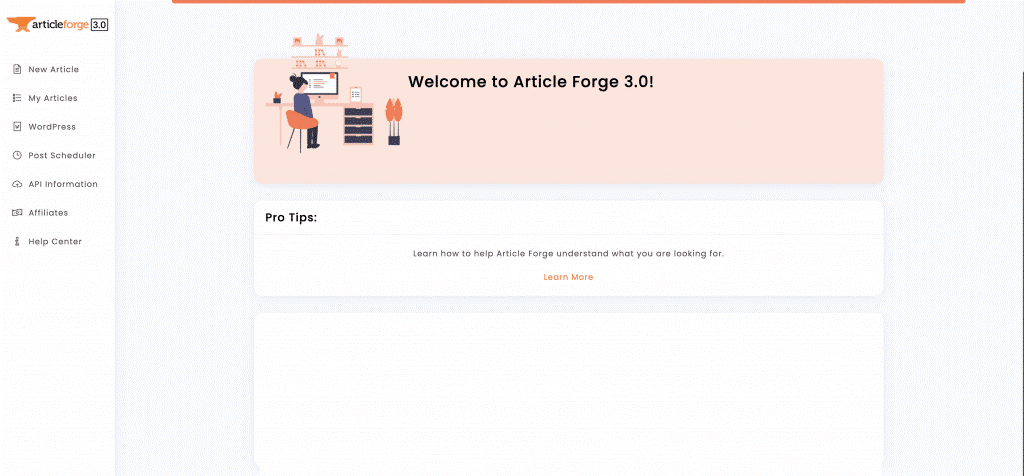Click the Pro Tips heading
The image size is (1024, 476).
coord(291,217)
